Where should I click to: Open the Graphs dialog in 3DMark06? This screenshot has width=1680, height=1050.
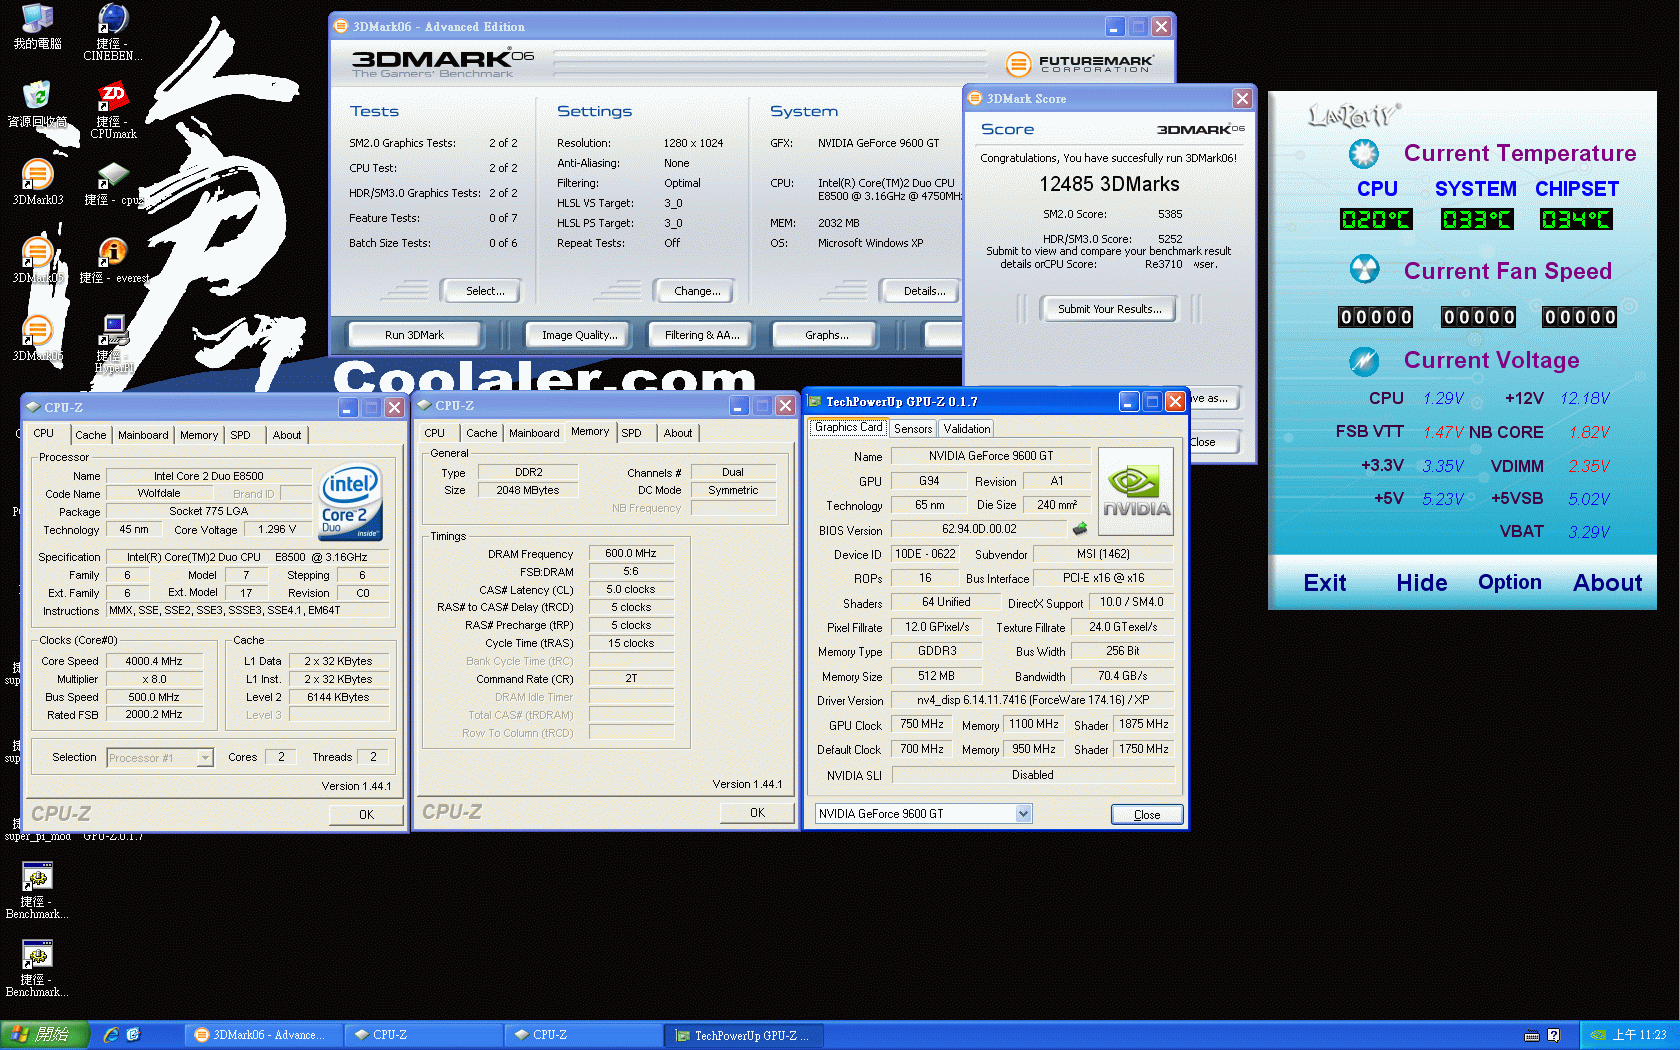[826, 335]
